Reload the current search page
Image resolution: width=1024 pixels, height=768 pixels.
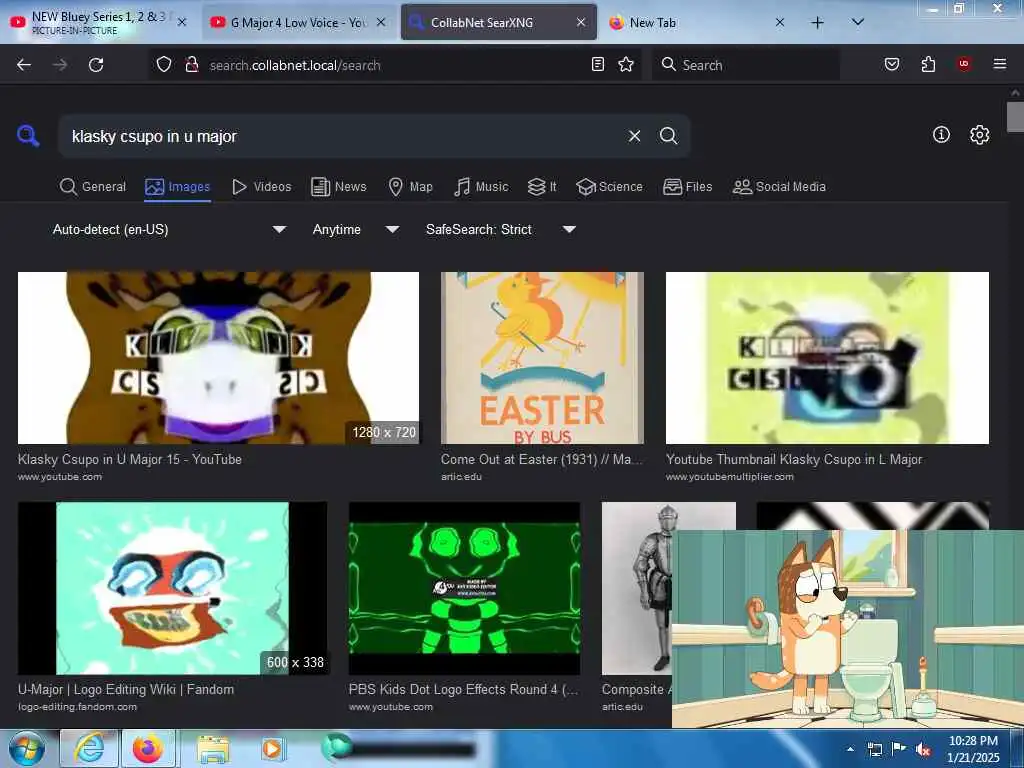(x=96, y=65)
